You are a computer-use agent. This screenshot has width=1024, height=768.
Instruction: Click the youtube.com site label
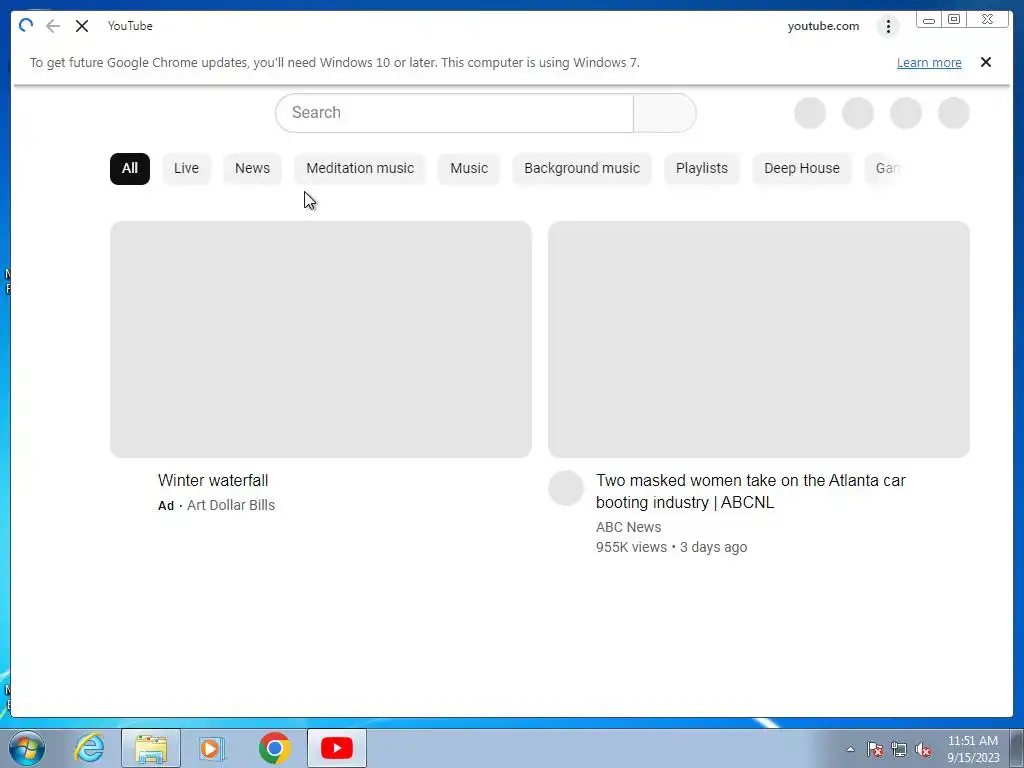(823, 26)
